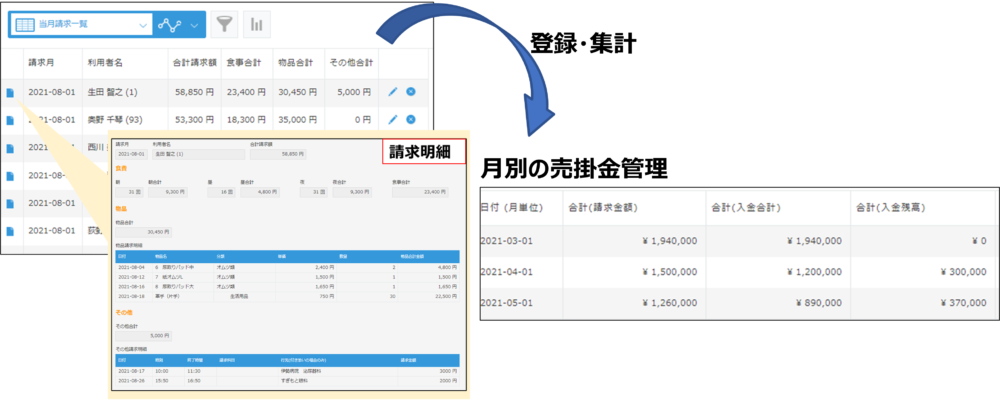Click the 昼 16 回 field in detail form
Screen dimensions: 1000x400
click(221, 192)
